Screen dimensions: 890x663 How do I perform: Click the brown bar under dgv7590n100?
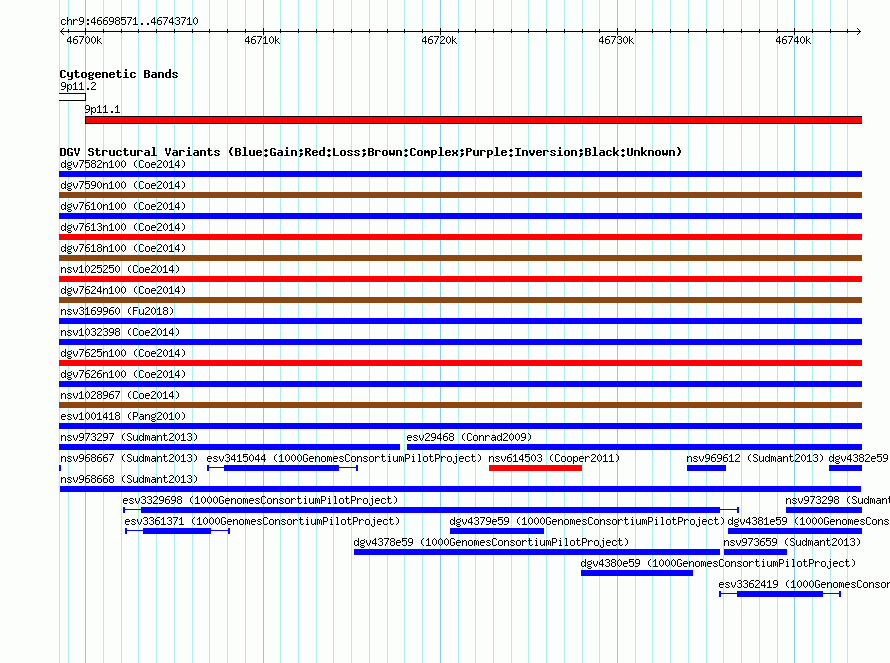click(x=460, y=195)
